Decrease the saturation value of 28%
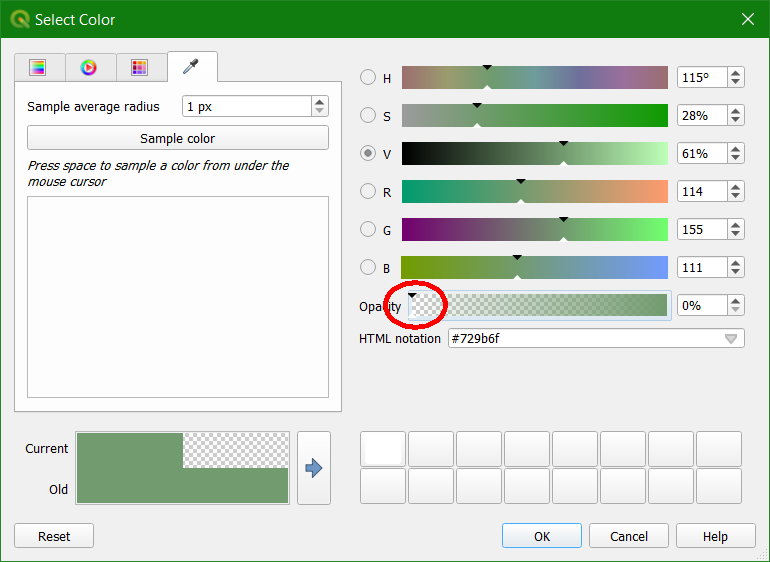The width and height of the screenshot is (770, 562). (735, 120)
